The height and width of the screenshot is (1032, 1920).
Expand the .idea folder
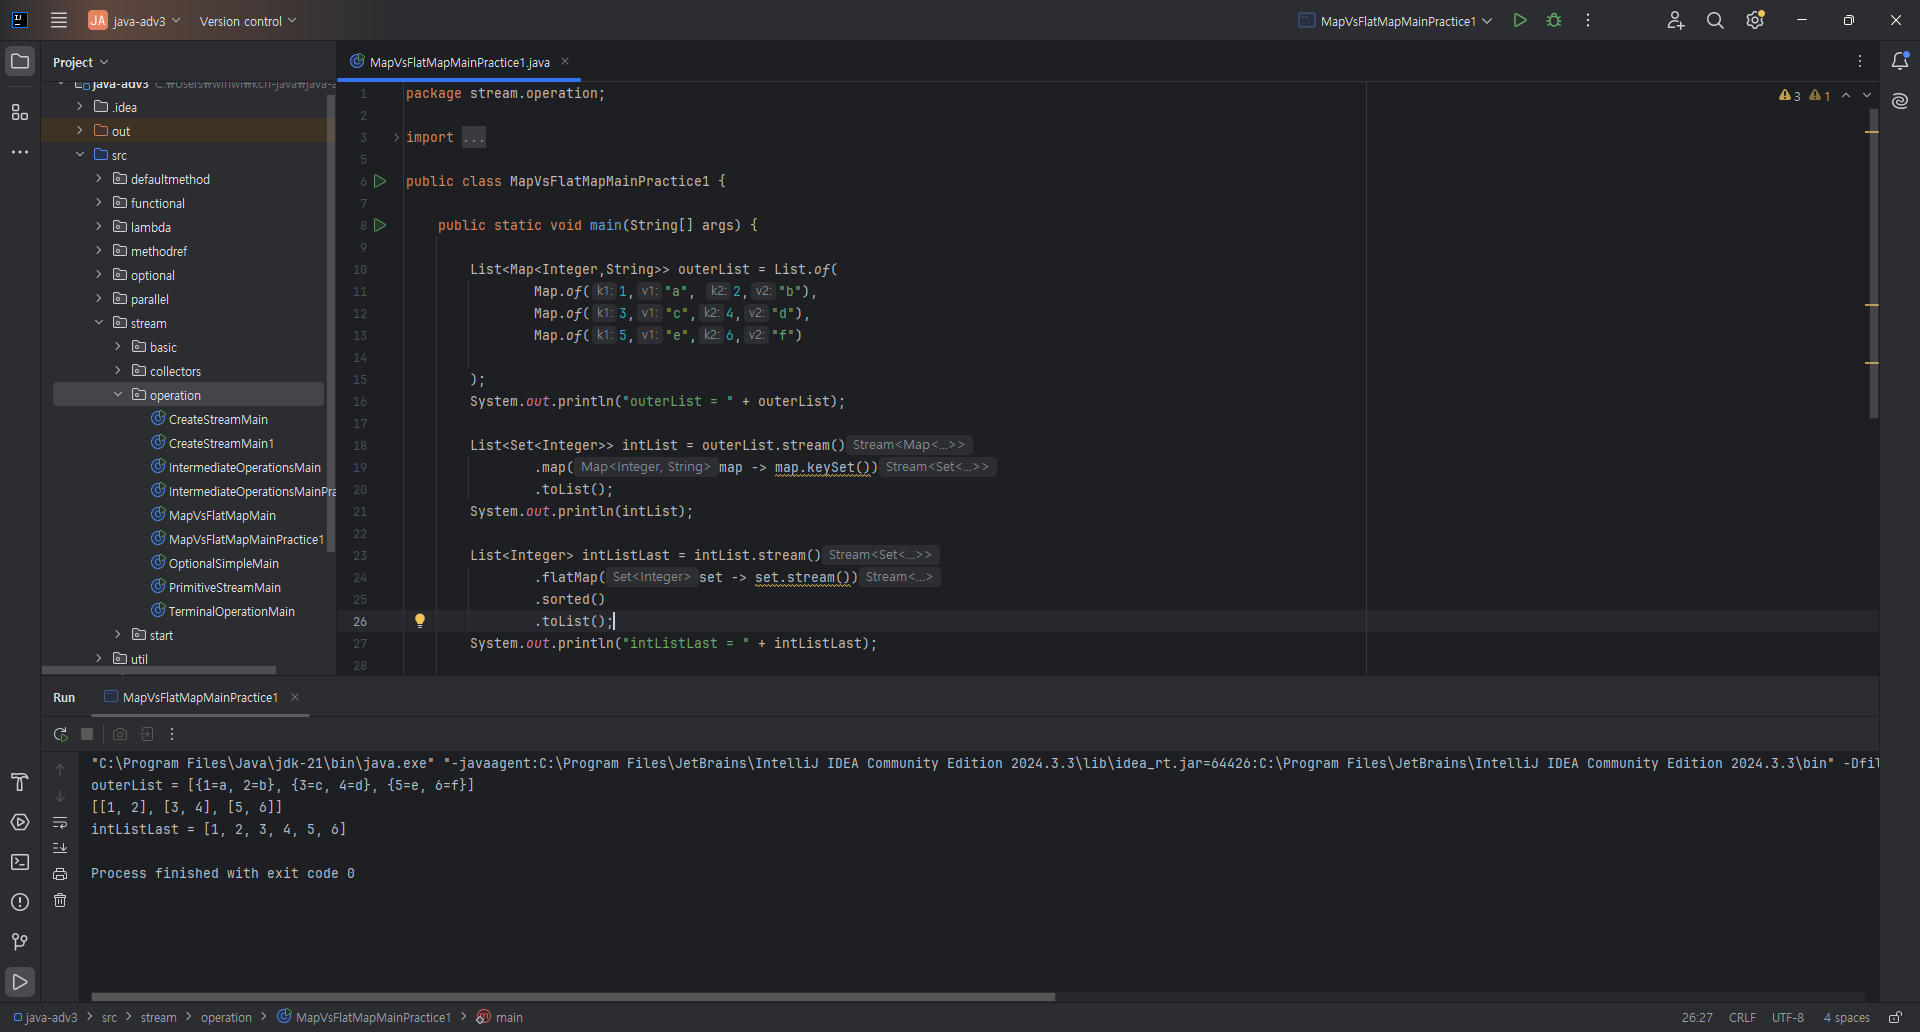click(80, 106)
